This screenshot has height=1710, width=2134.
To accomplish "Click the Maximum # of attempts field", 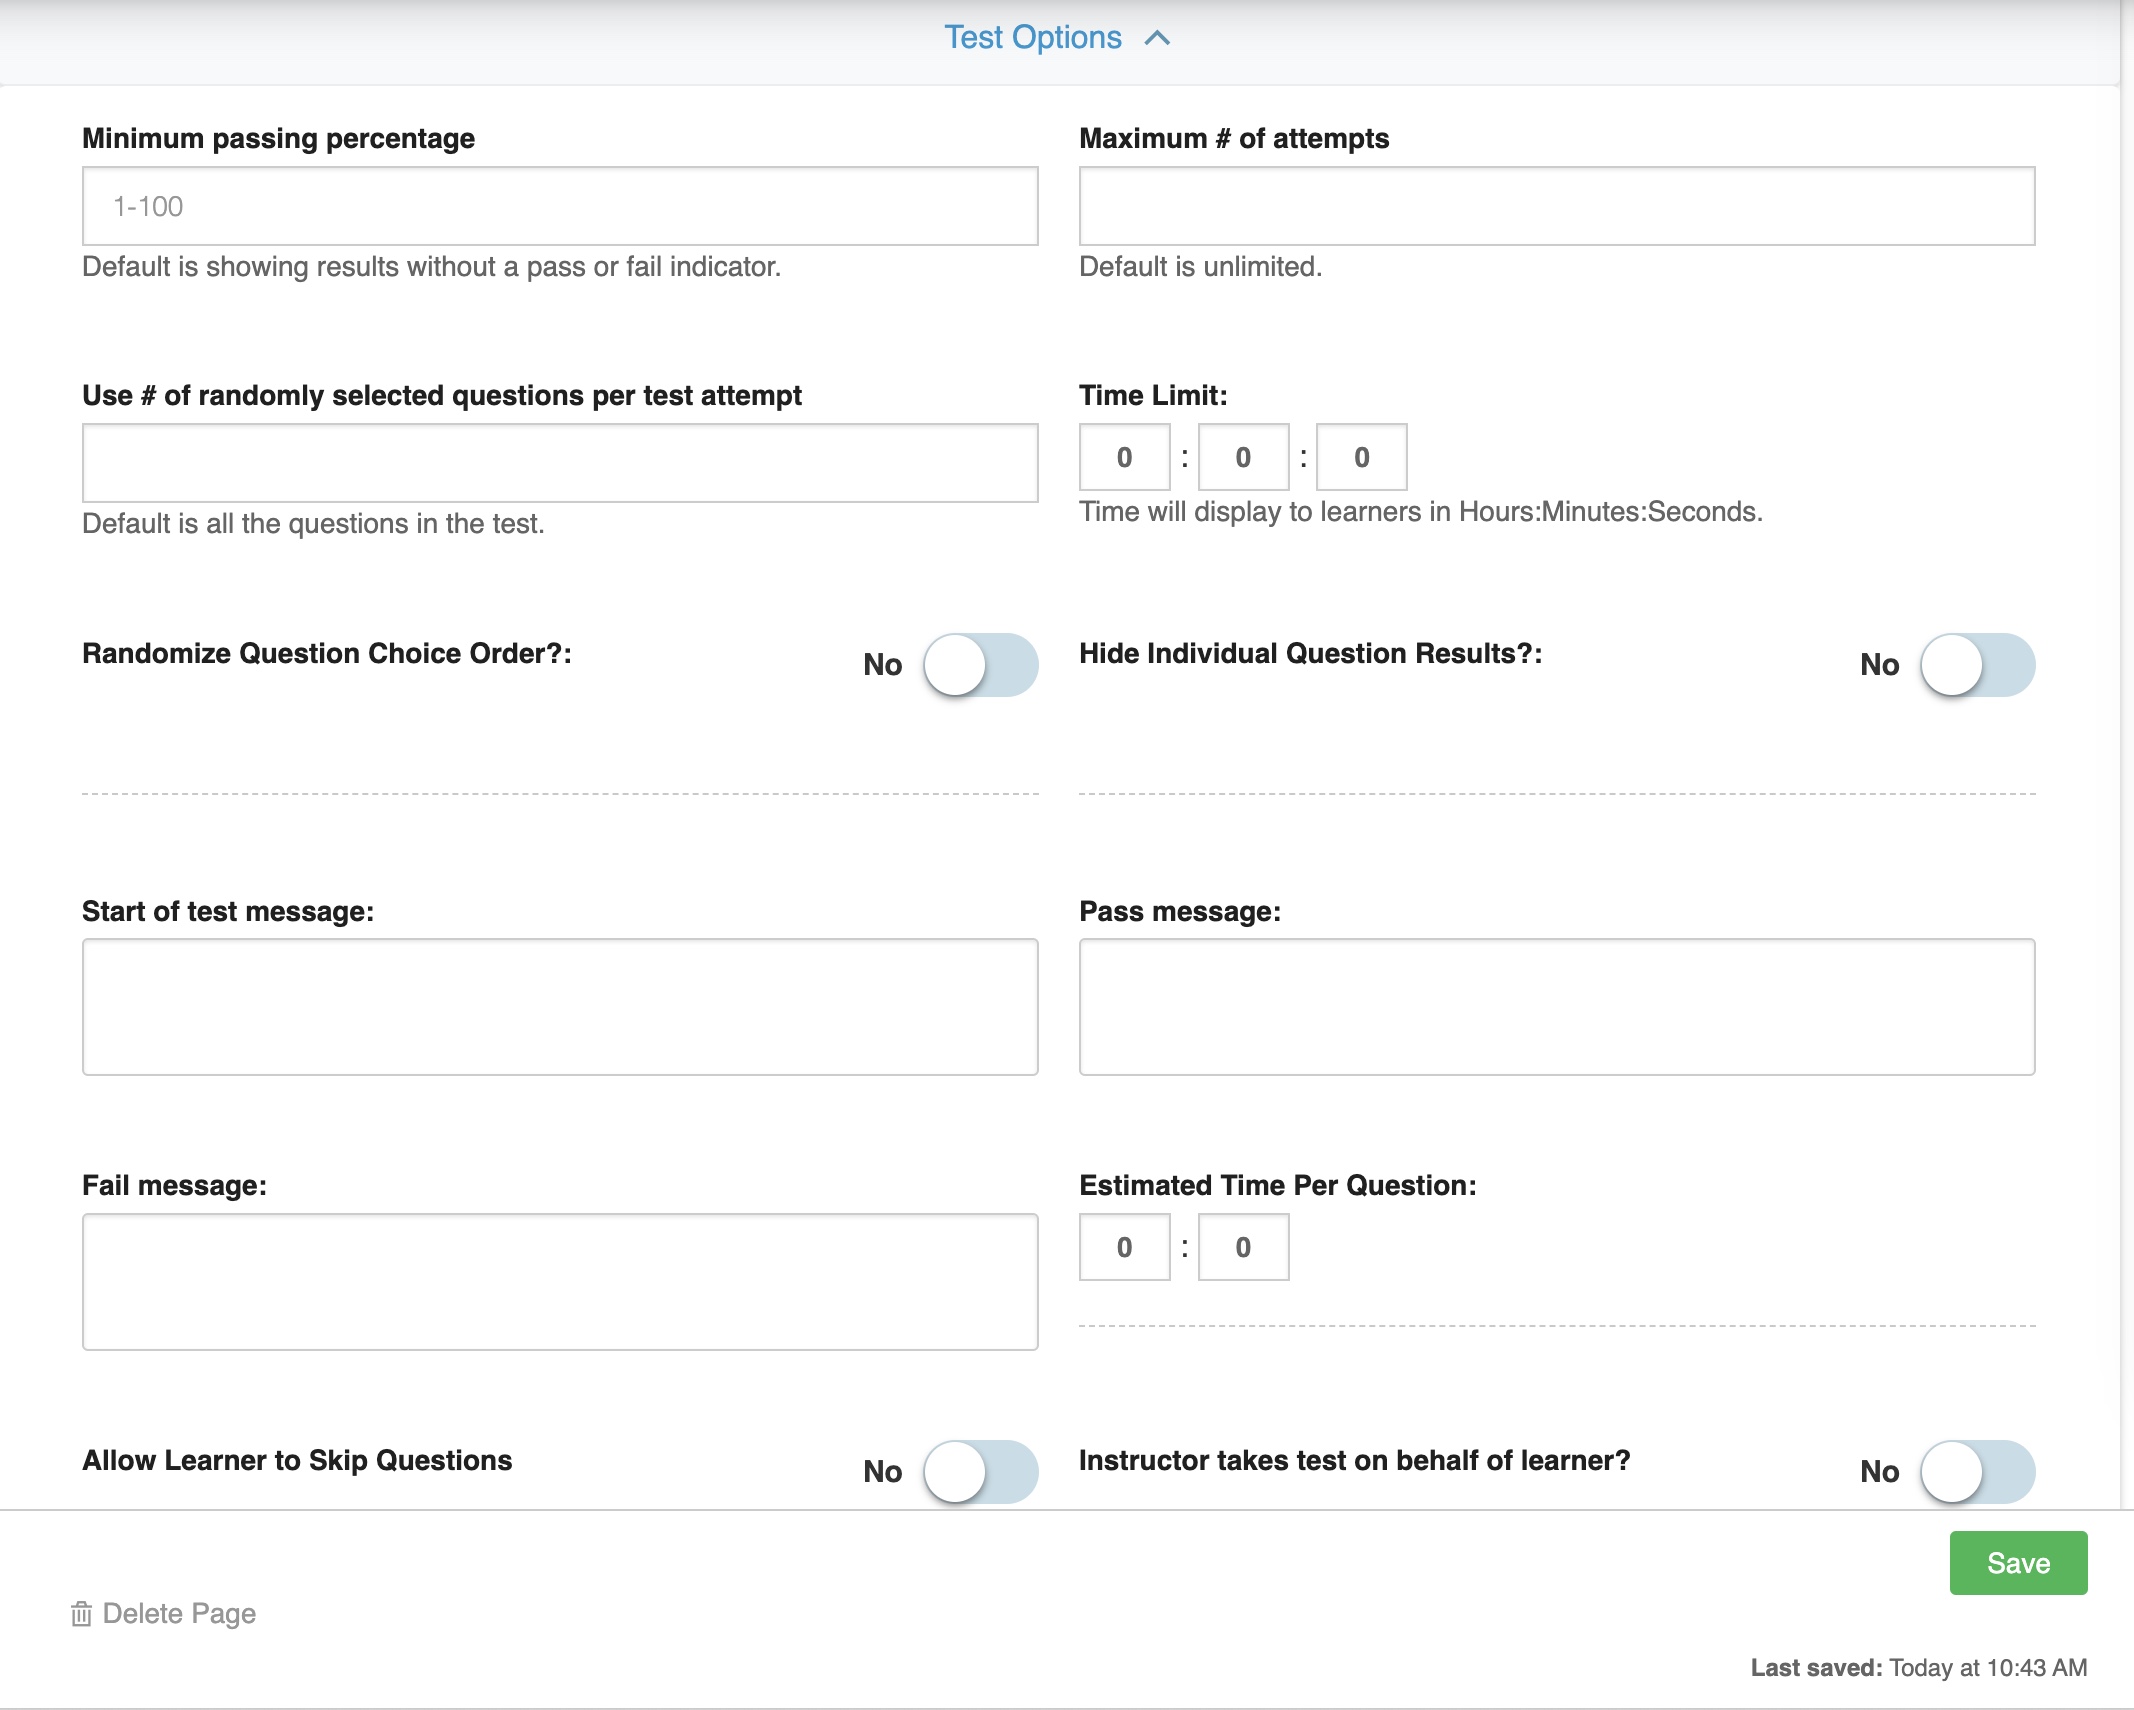I will pos(1556,205).
